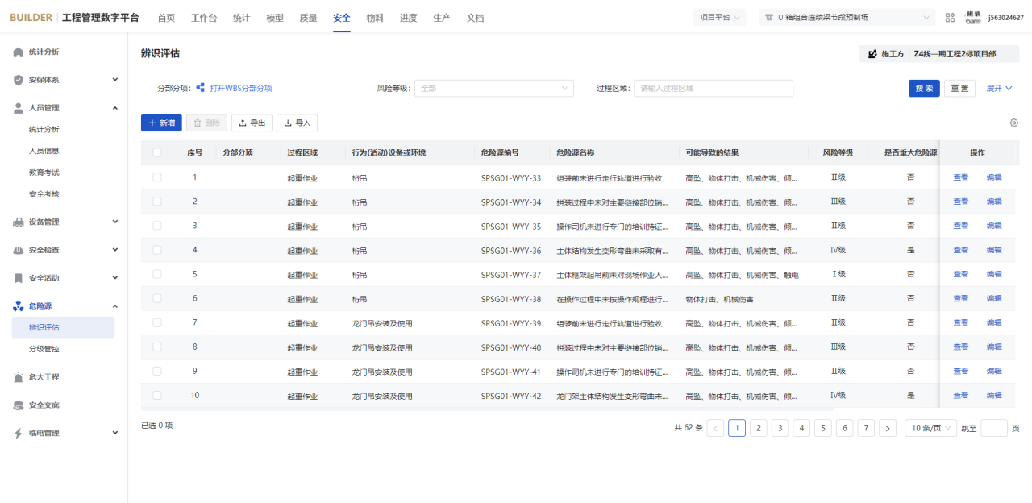Viewport: 1032px width, 503px height.
Task: Open the user avatar beside j563024627
Action: click(x=973, y=18)
